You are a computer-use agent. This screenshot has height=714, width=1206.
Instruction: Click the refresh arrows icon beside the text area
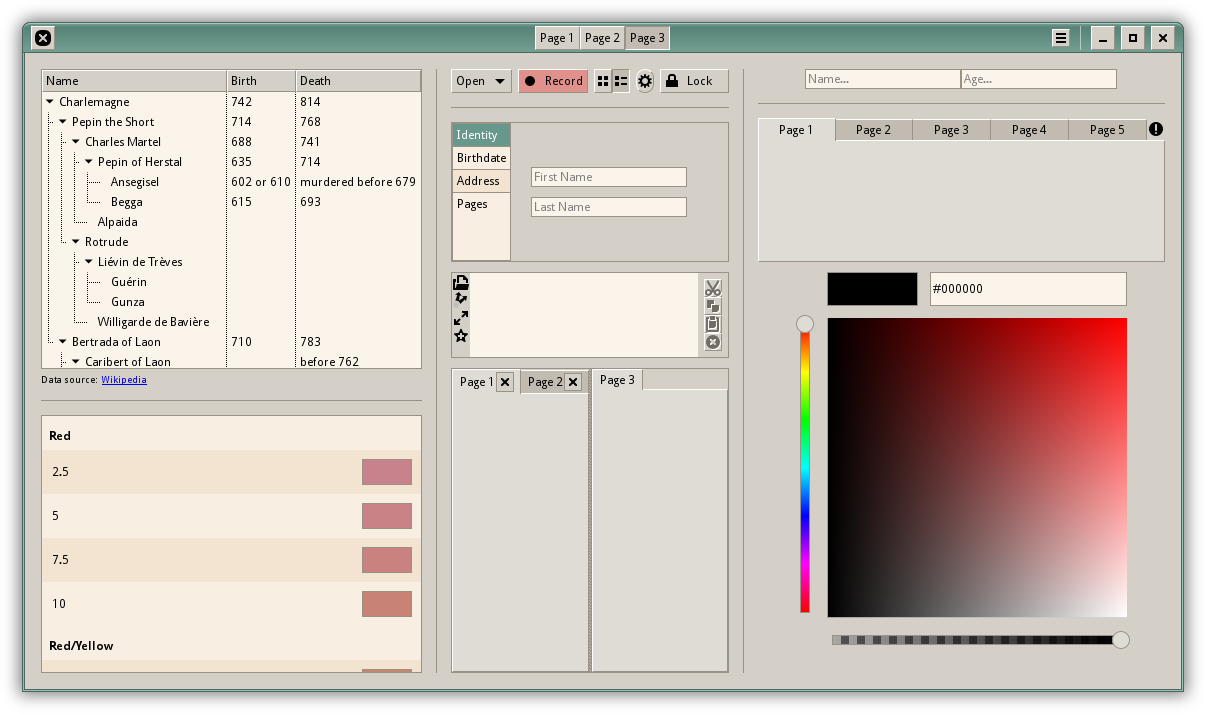pos(461,299)
